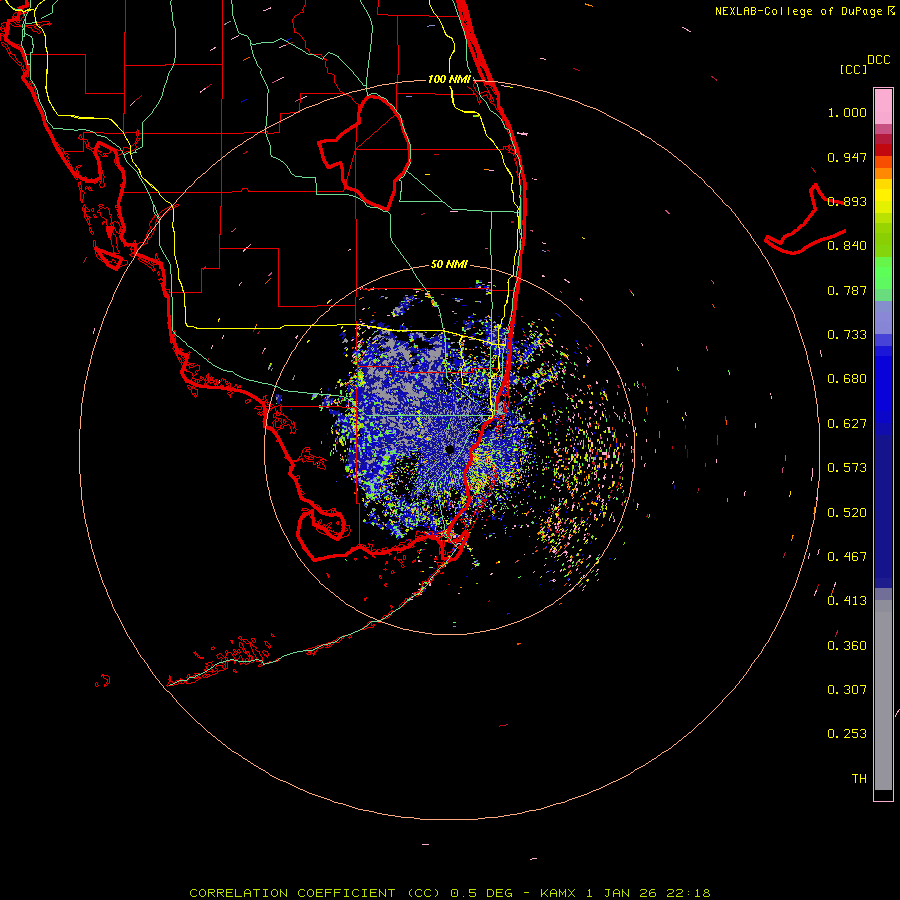Image resolution: width=900 pixels, height=900 pixels.
Task: Click the DCC legend heading
Action: pyautogui.click(x=879, y=59)
